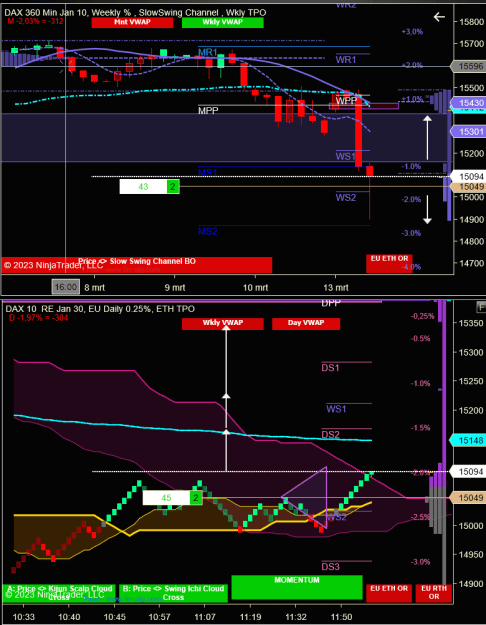
Task: Click the EU RTH OR button
Action: tap(434, 593)
